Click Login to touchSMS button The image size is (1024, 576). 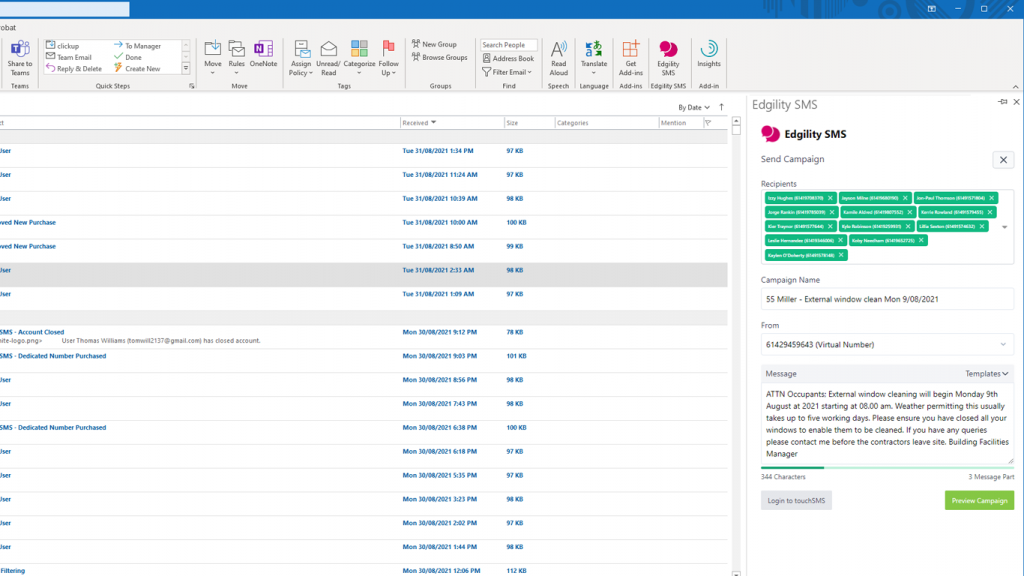796,501
